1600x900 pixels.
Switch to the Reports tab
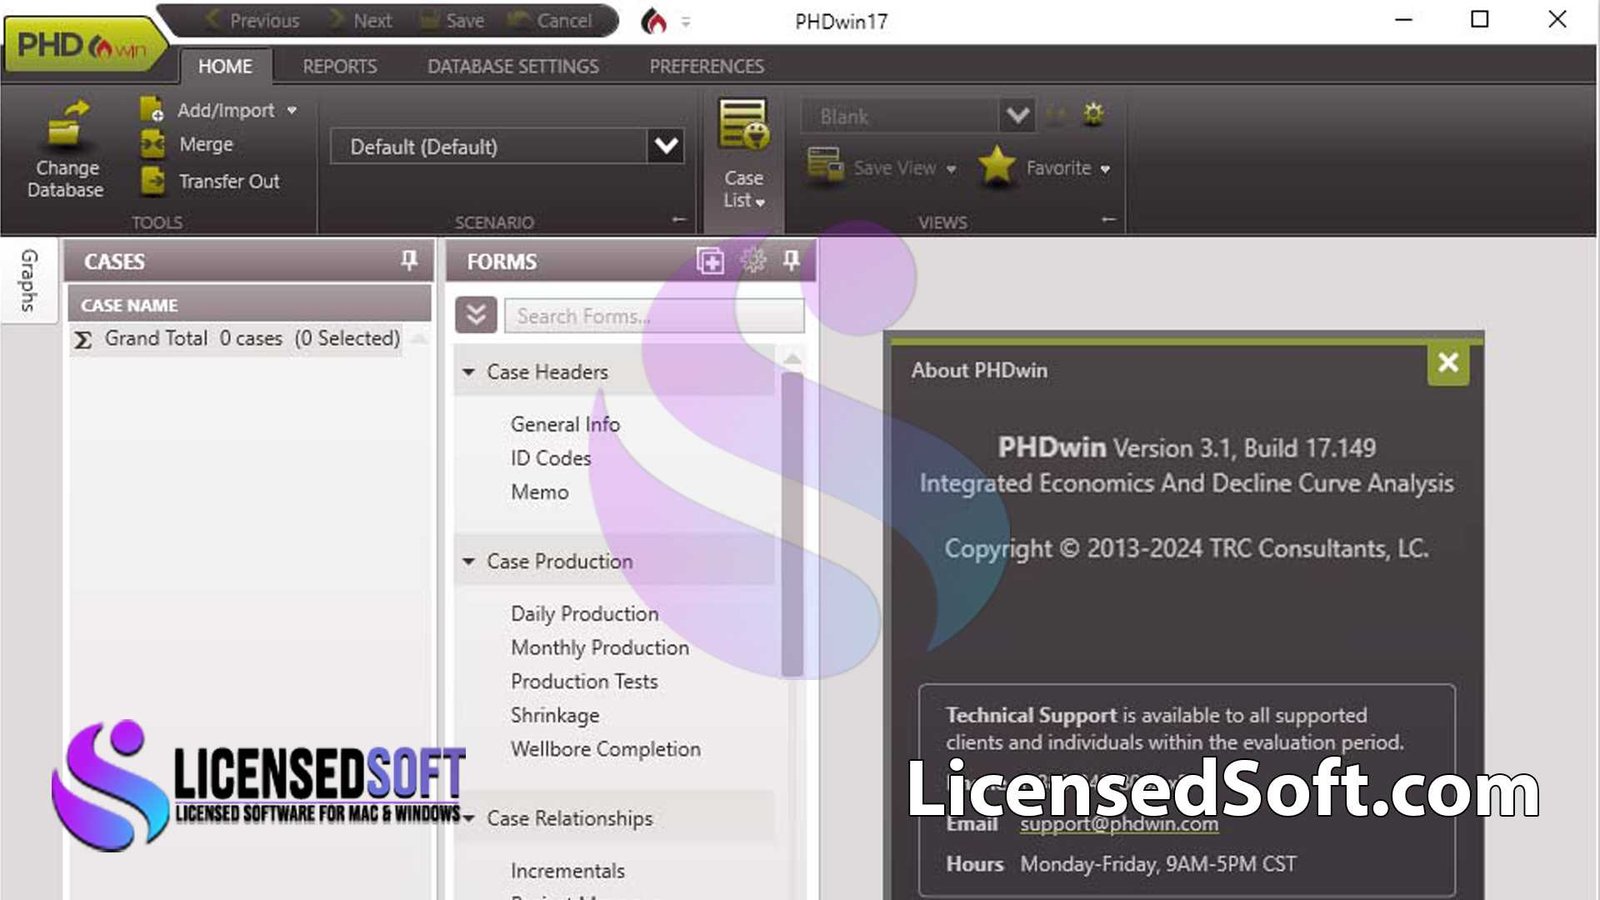click(x=339, y=66)
